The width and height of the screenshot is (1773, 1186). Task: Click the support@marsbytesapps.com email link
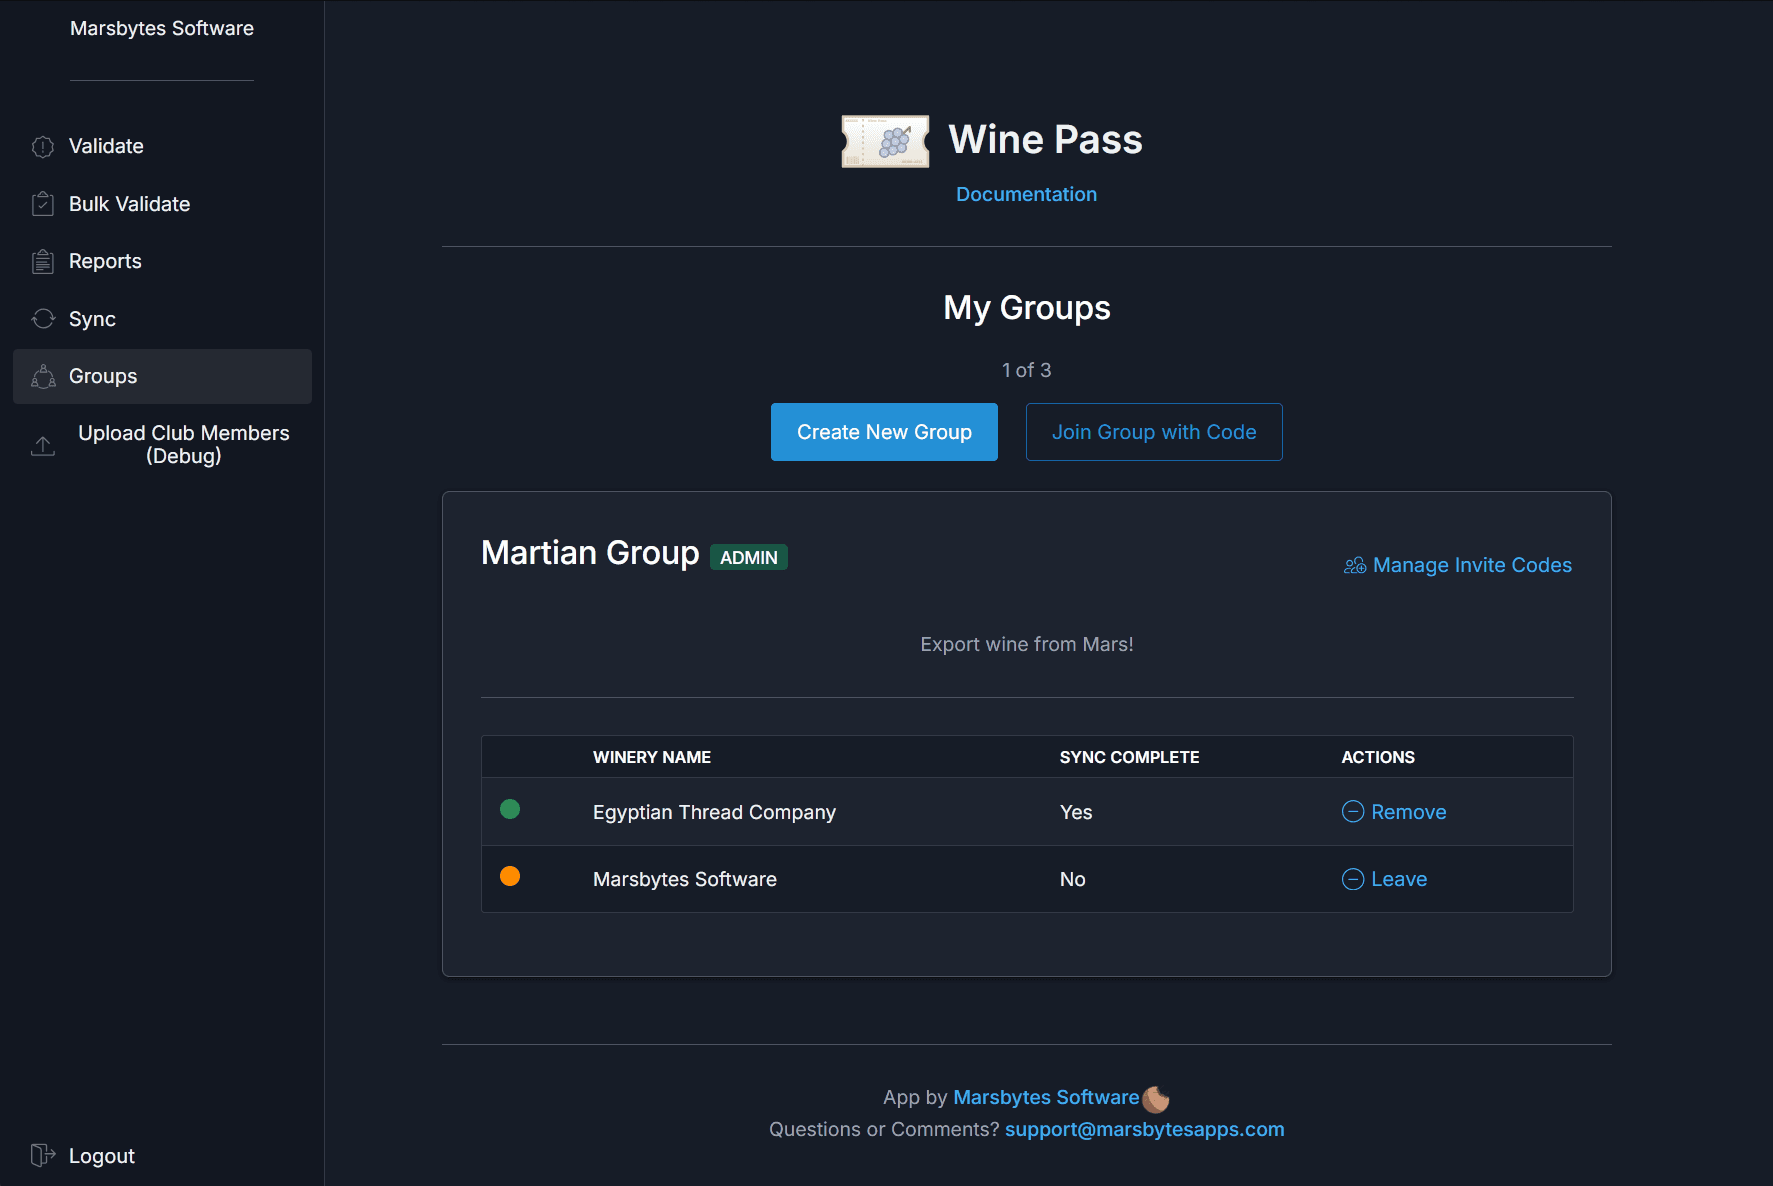[1144, 1129]
